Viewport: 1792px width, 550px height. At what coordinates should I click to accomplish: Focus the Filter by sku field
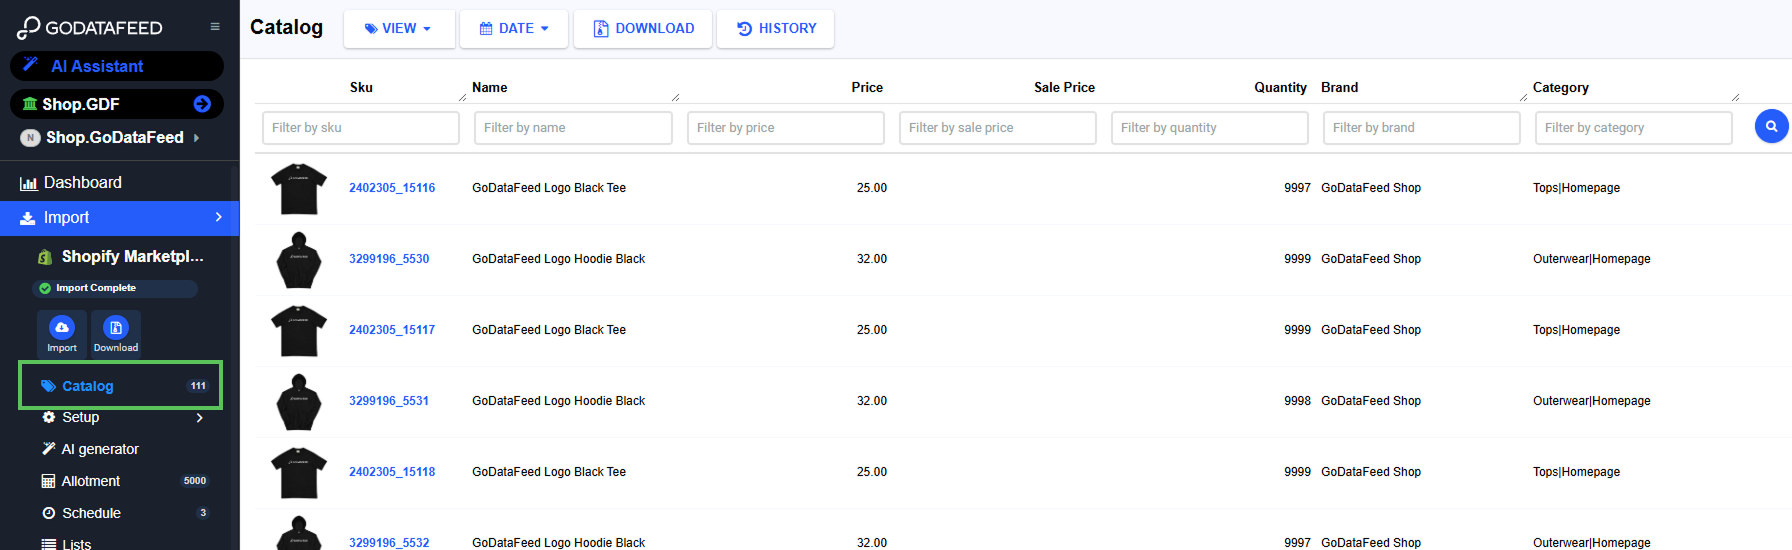(361, 128)
